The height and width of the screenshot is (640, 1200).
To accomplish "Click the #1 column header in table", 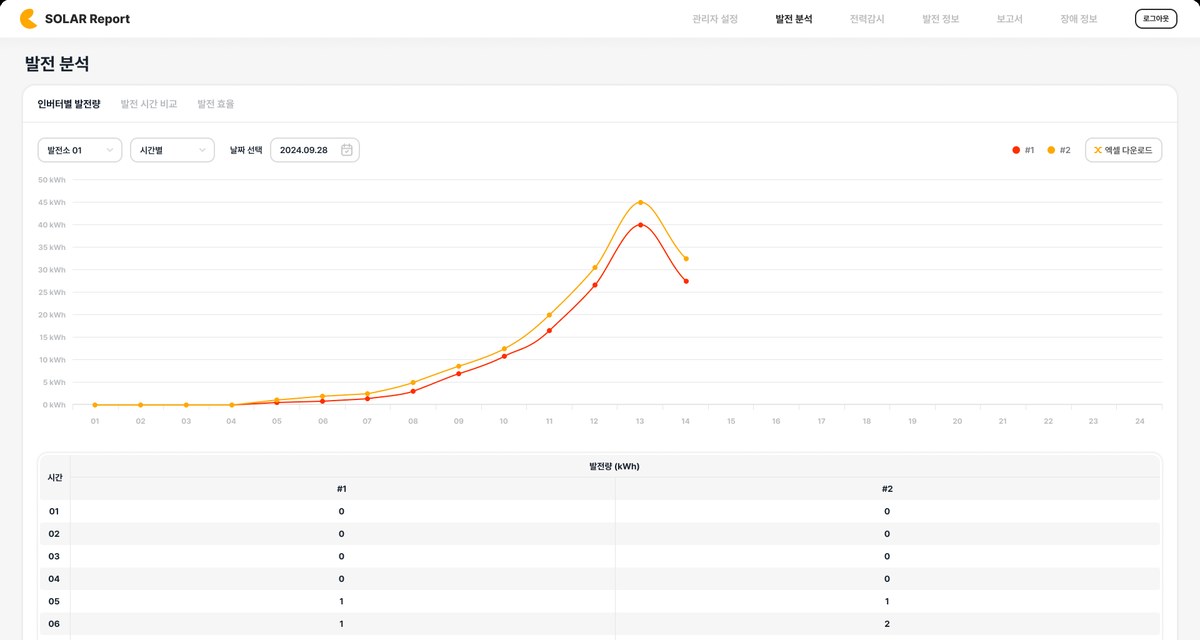I will [x=342, y=489].
